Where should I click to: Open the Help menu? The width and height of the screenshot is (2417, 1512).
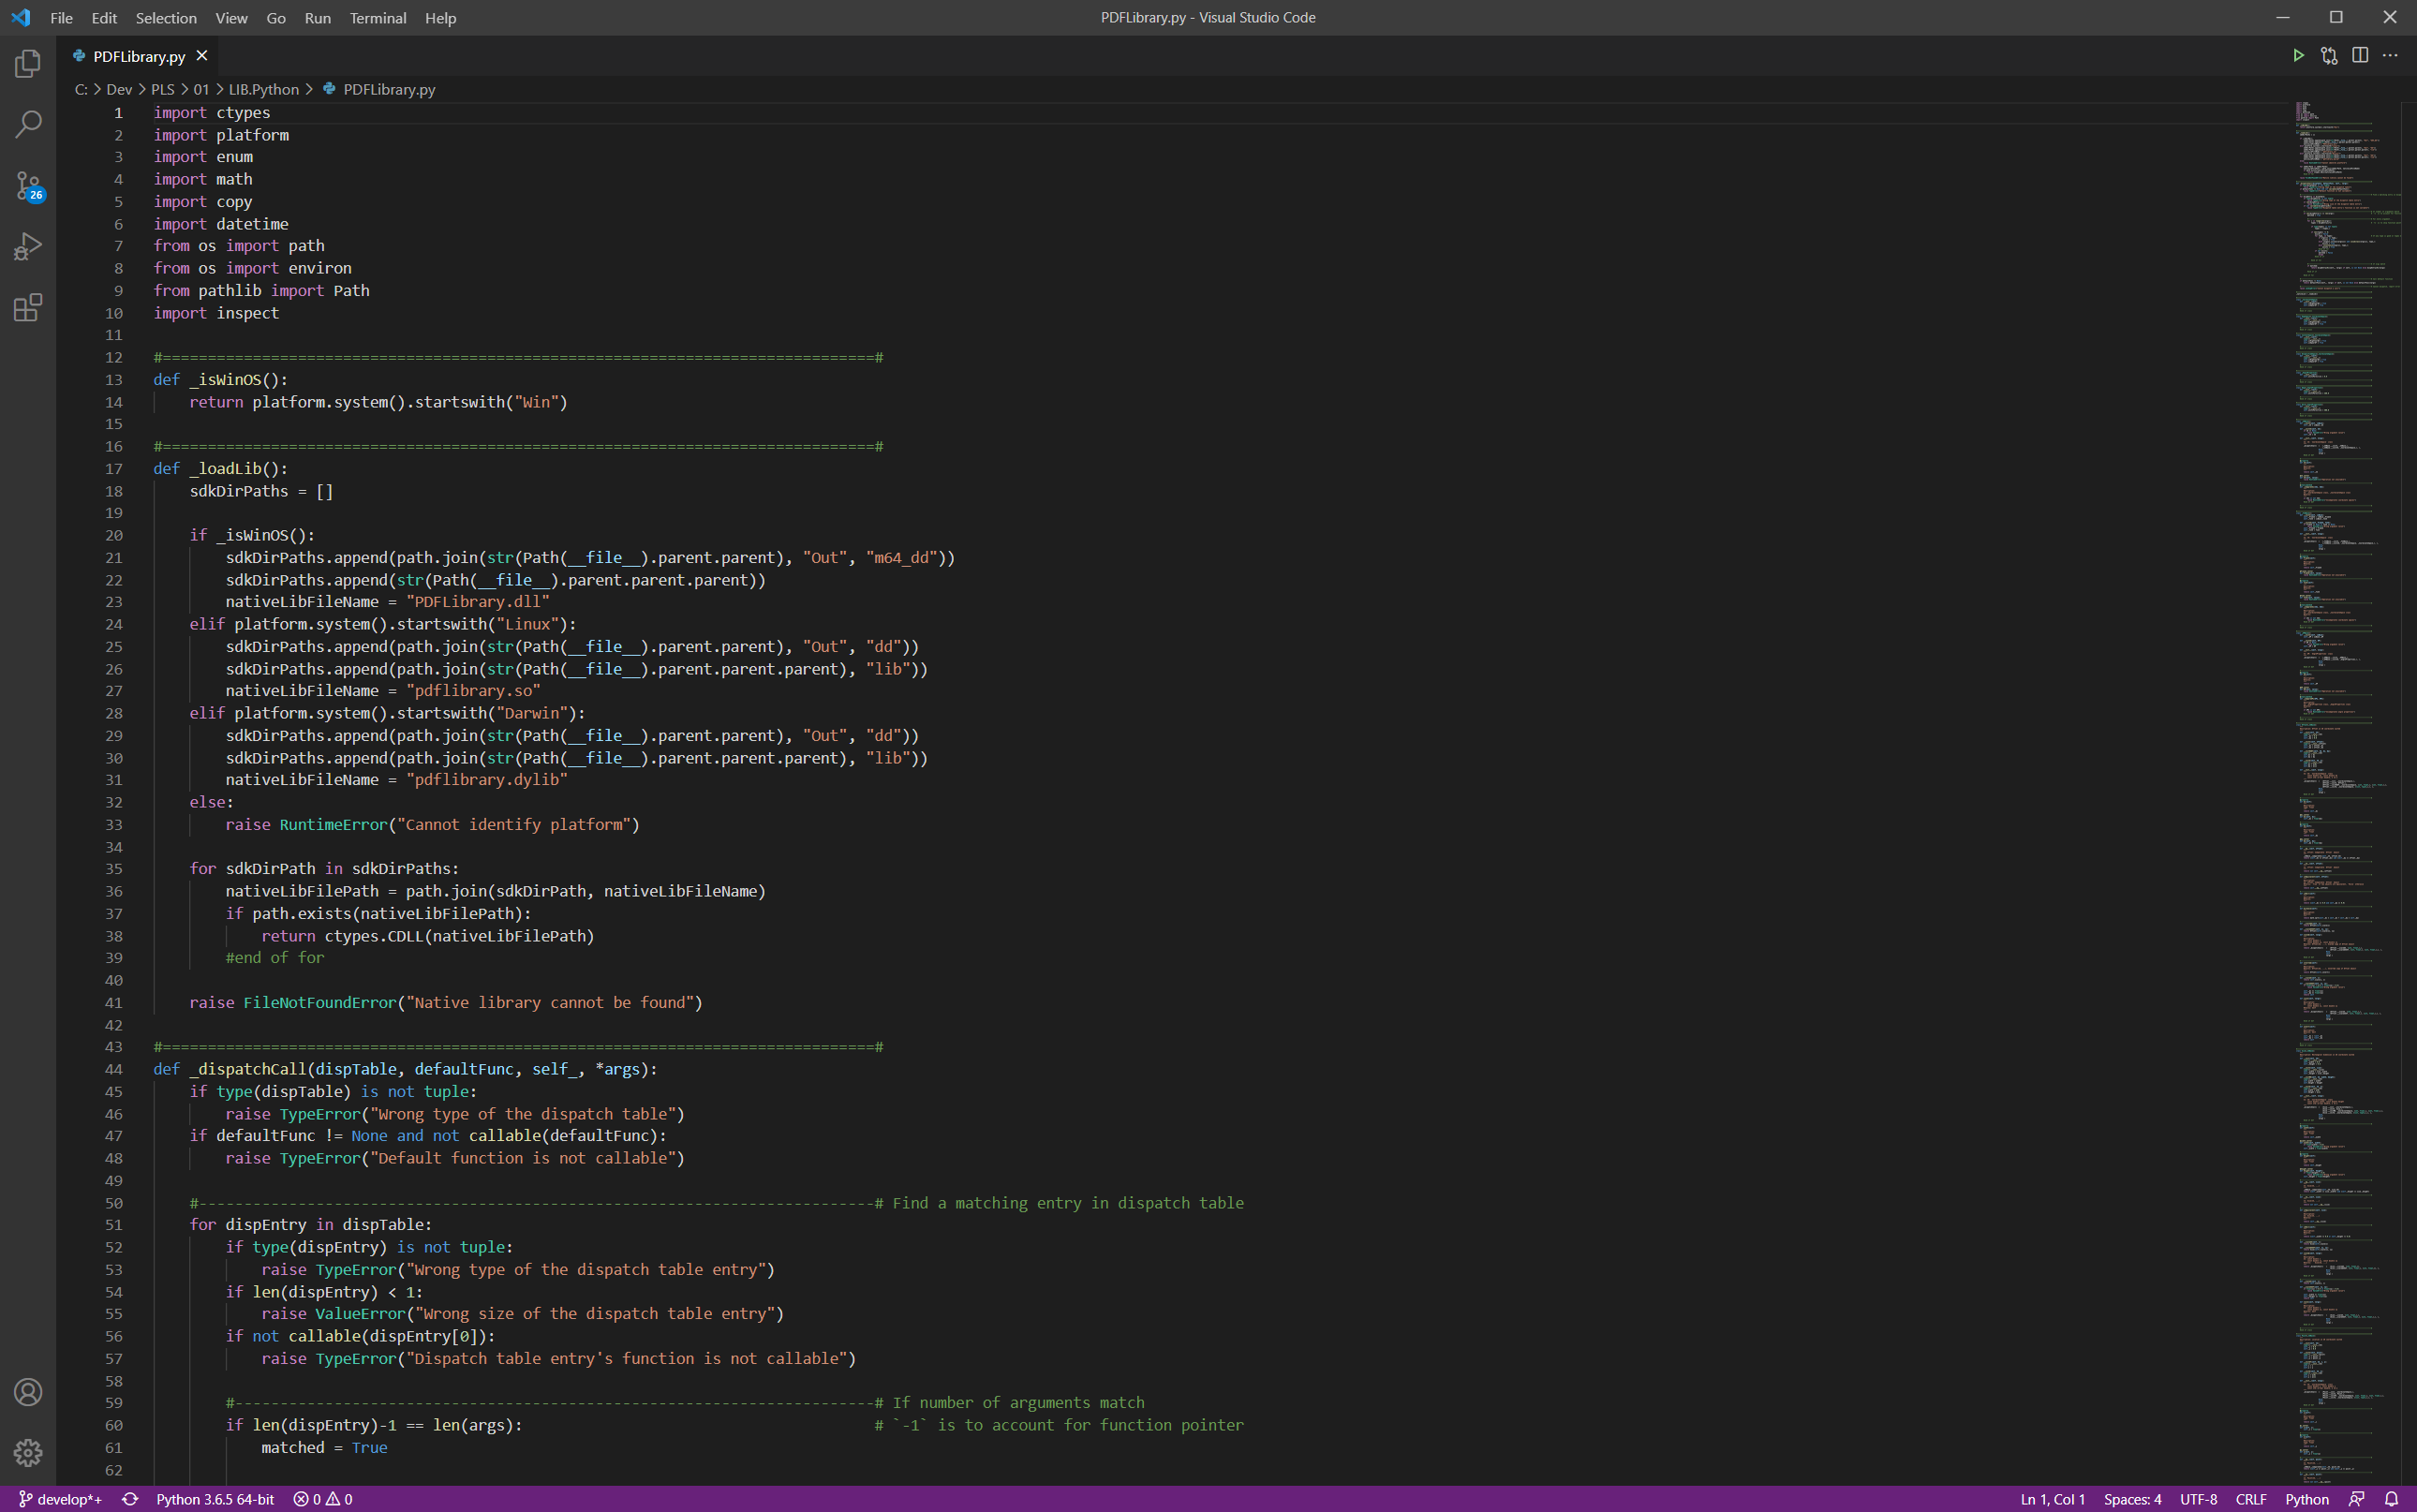(x=440, y=18)
